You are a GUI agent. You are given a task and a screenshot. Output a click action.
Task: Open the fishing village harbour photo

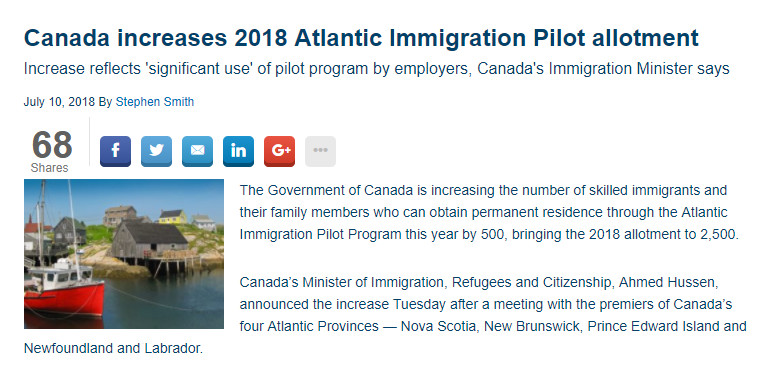click(x=124, y=254)
